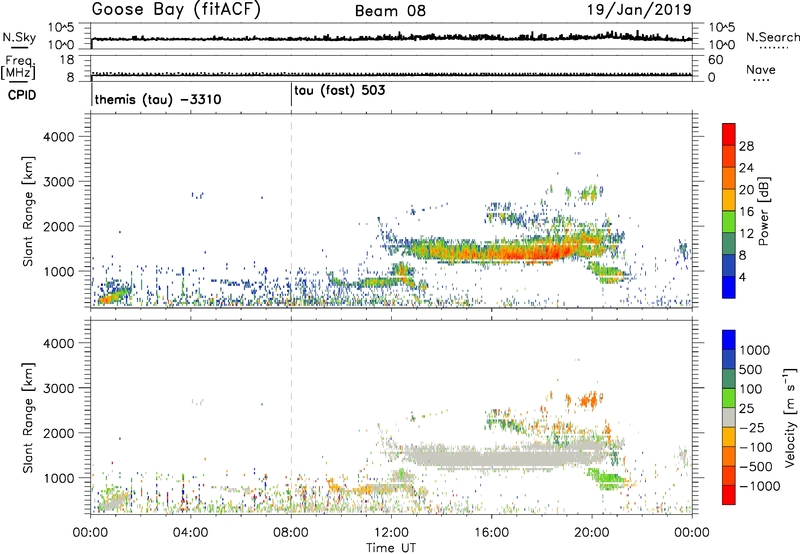Screen dimensions: 800x554
Task: Click the velocity colorbar grey -25 to 25 segment
Action: pyautogui.click(x=729, y=417)
